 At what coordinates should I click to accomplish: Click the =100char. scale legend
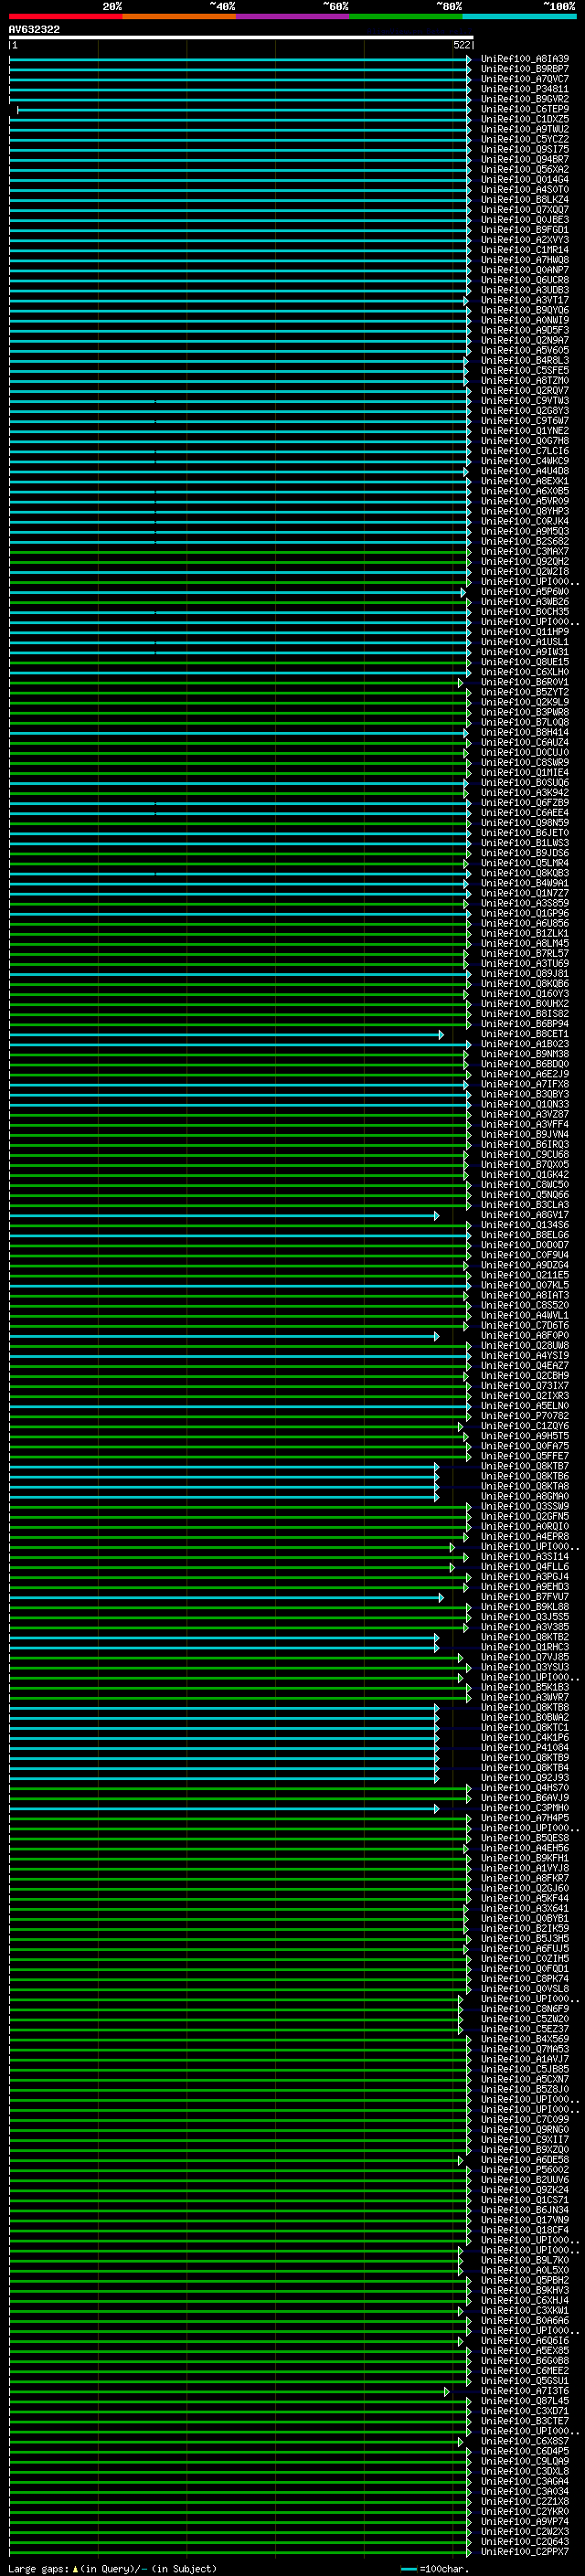tap(434, 2569)
